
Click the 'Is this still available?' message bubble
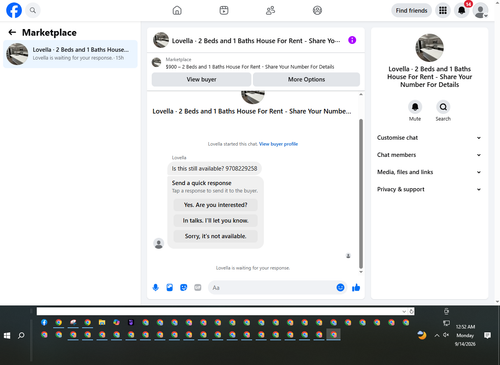(214, 169)
